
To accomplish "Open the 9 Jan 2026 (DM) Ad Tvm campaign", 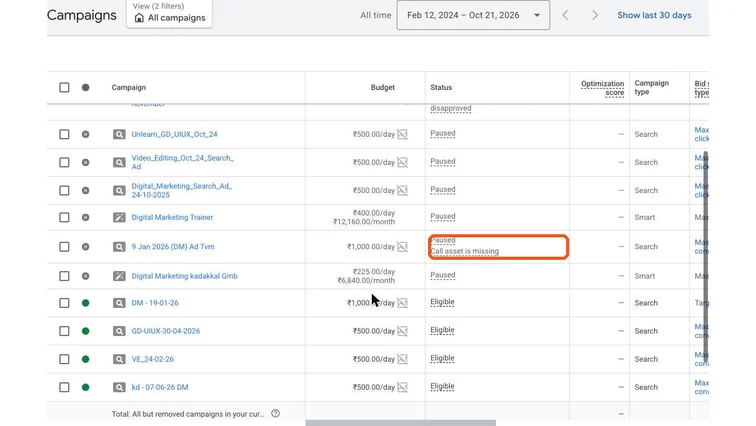I will click(173, 247).
